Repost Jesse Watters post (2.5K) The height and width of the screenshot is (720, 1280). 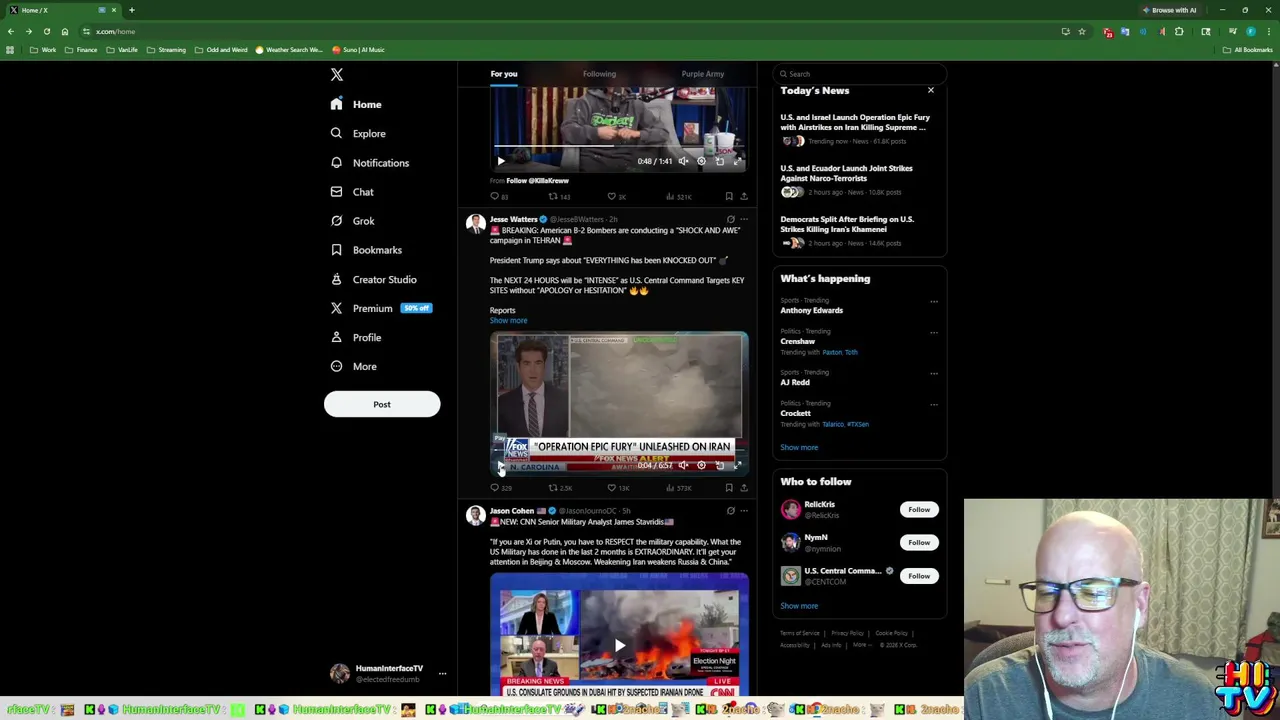[x=560, y=488]
